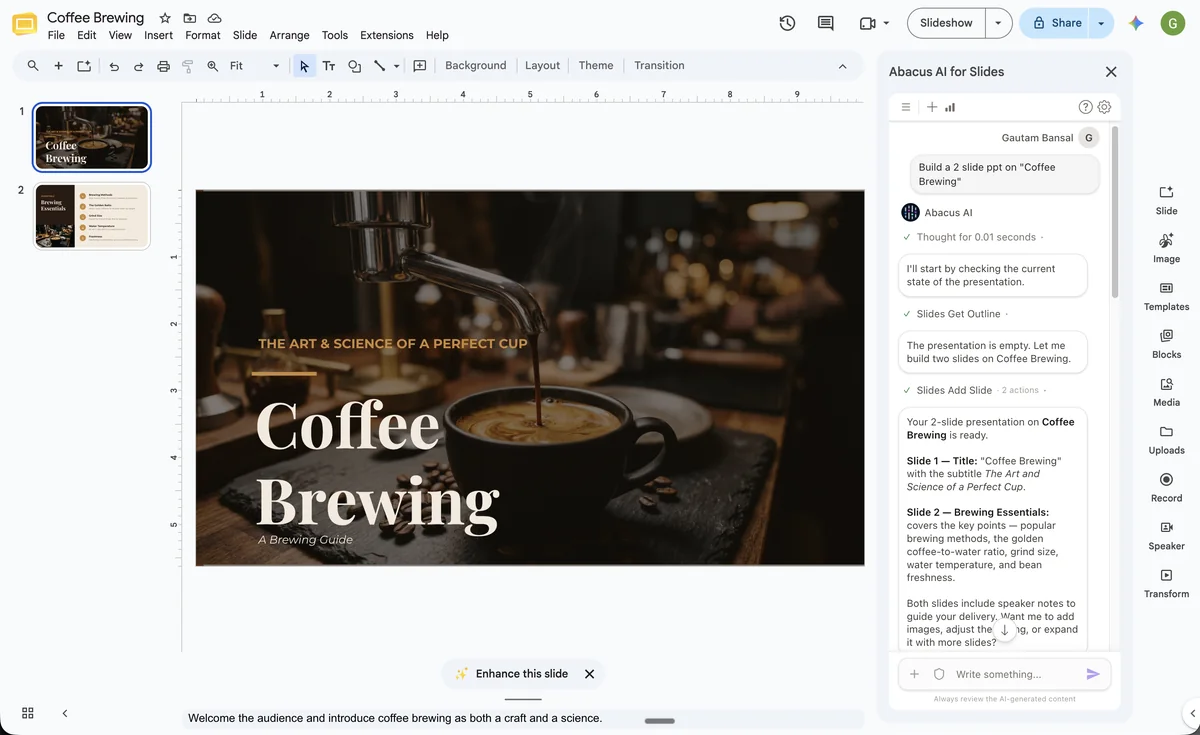This screenshot has width=1200, height=735.
Task: Add a new slide with plus icon
Action: (x=58, y=66)
